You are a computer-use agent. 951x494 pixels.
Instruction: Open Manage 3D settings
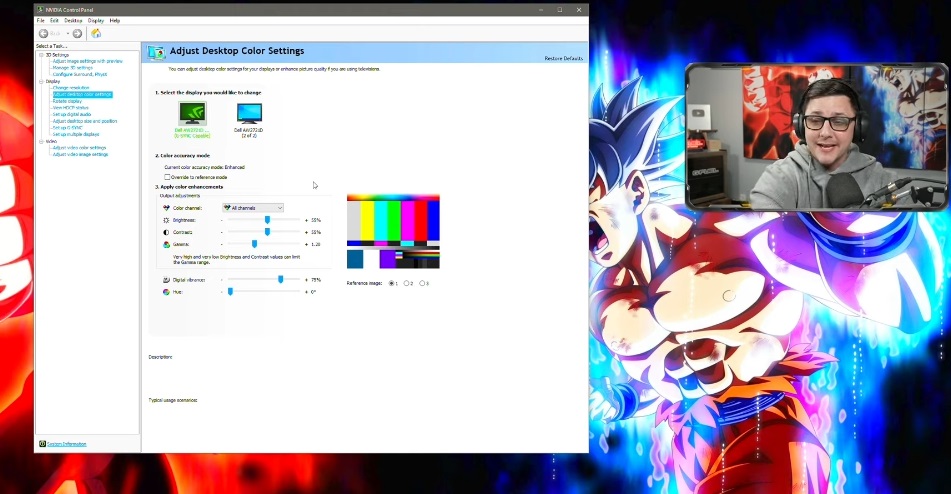click(73, 68)
